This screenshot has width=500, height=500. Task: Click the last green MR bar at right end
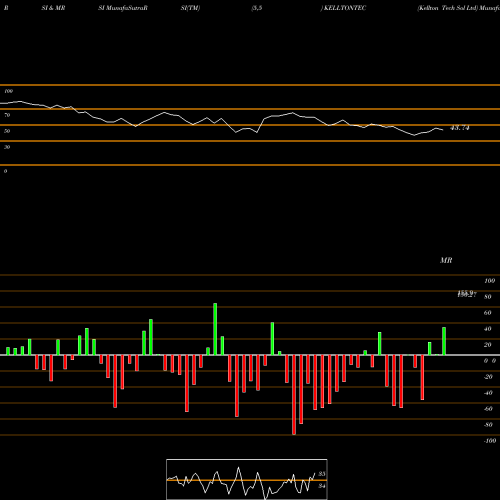(444, 341)
